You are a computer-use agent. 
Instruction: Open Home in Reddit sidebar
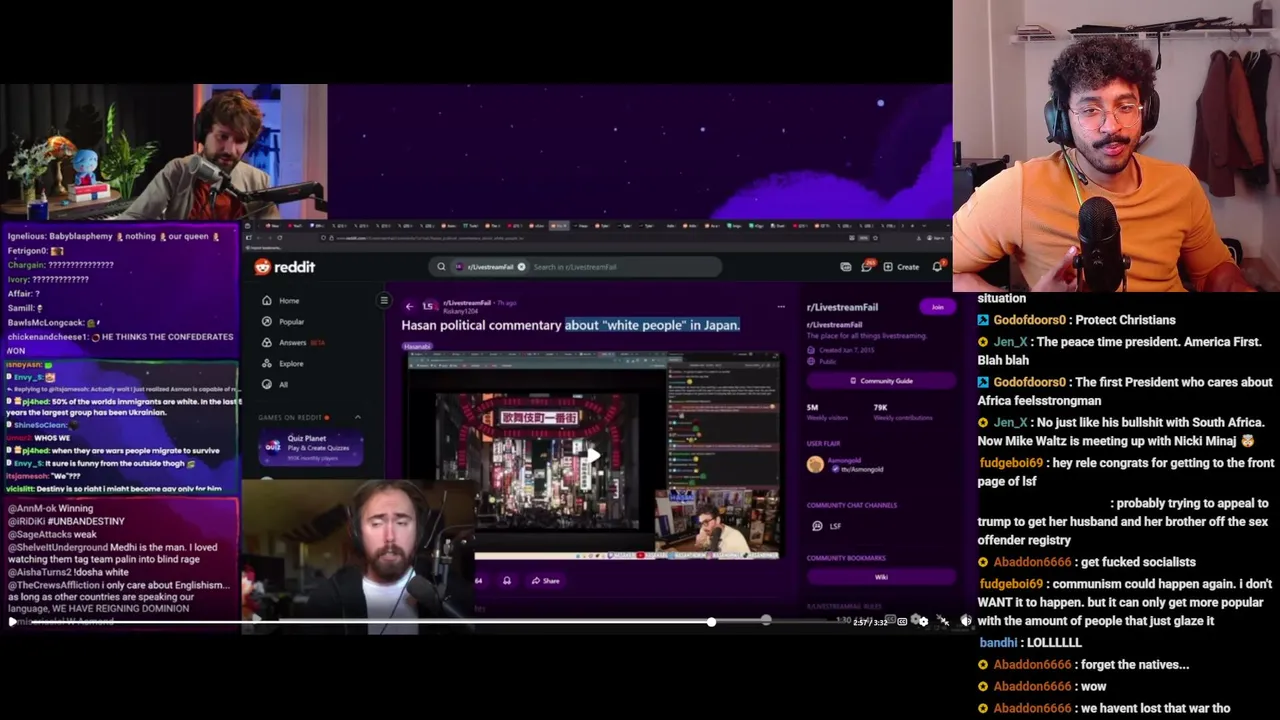[289, 301]
